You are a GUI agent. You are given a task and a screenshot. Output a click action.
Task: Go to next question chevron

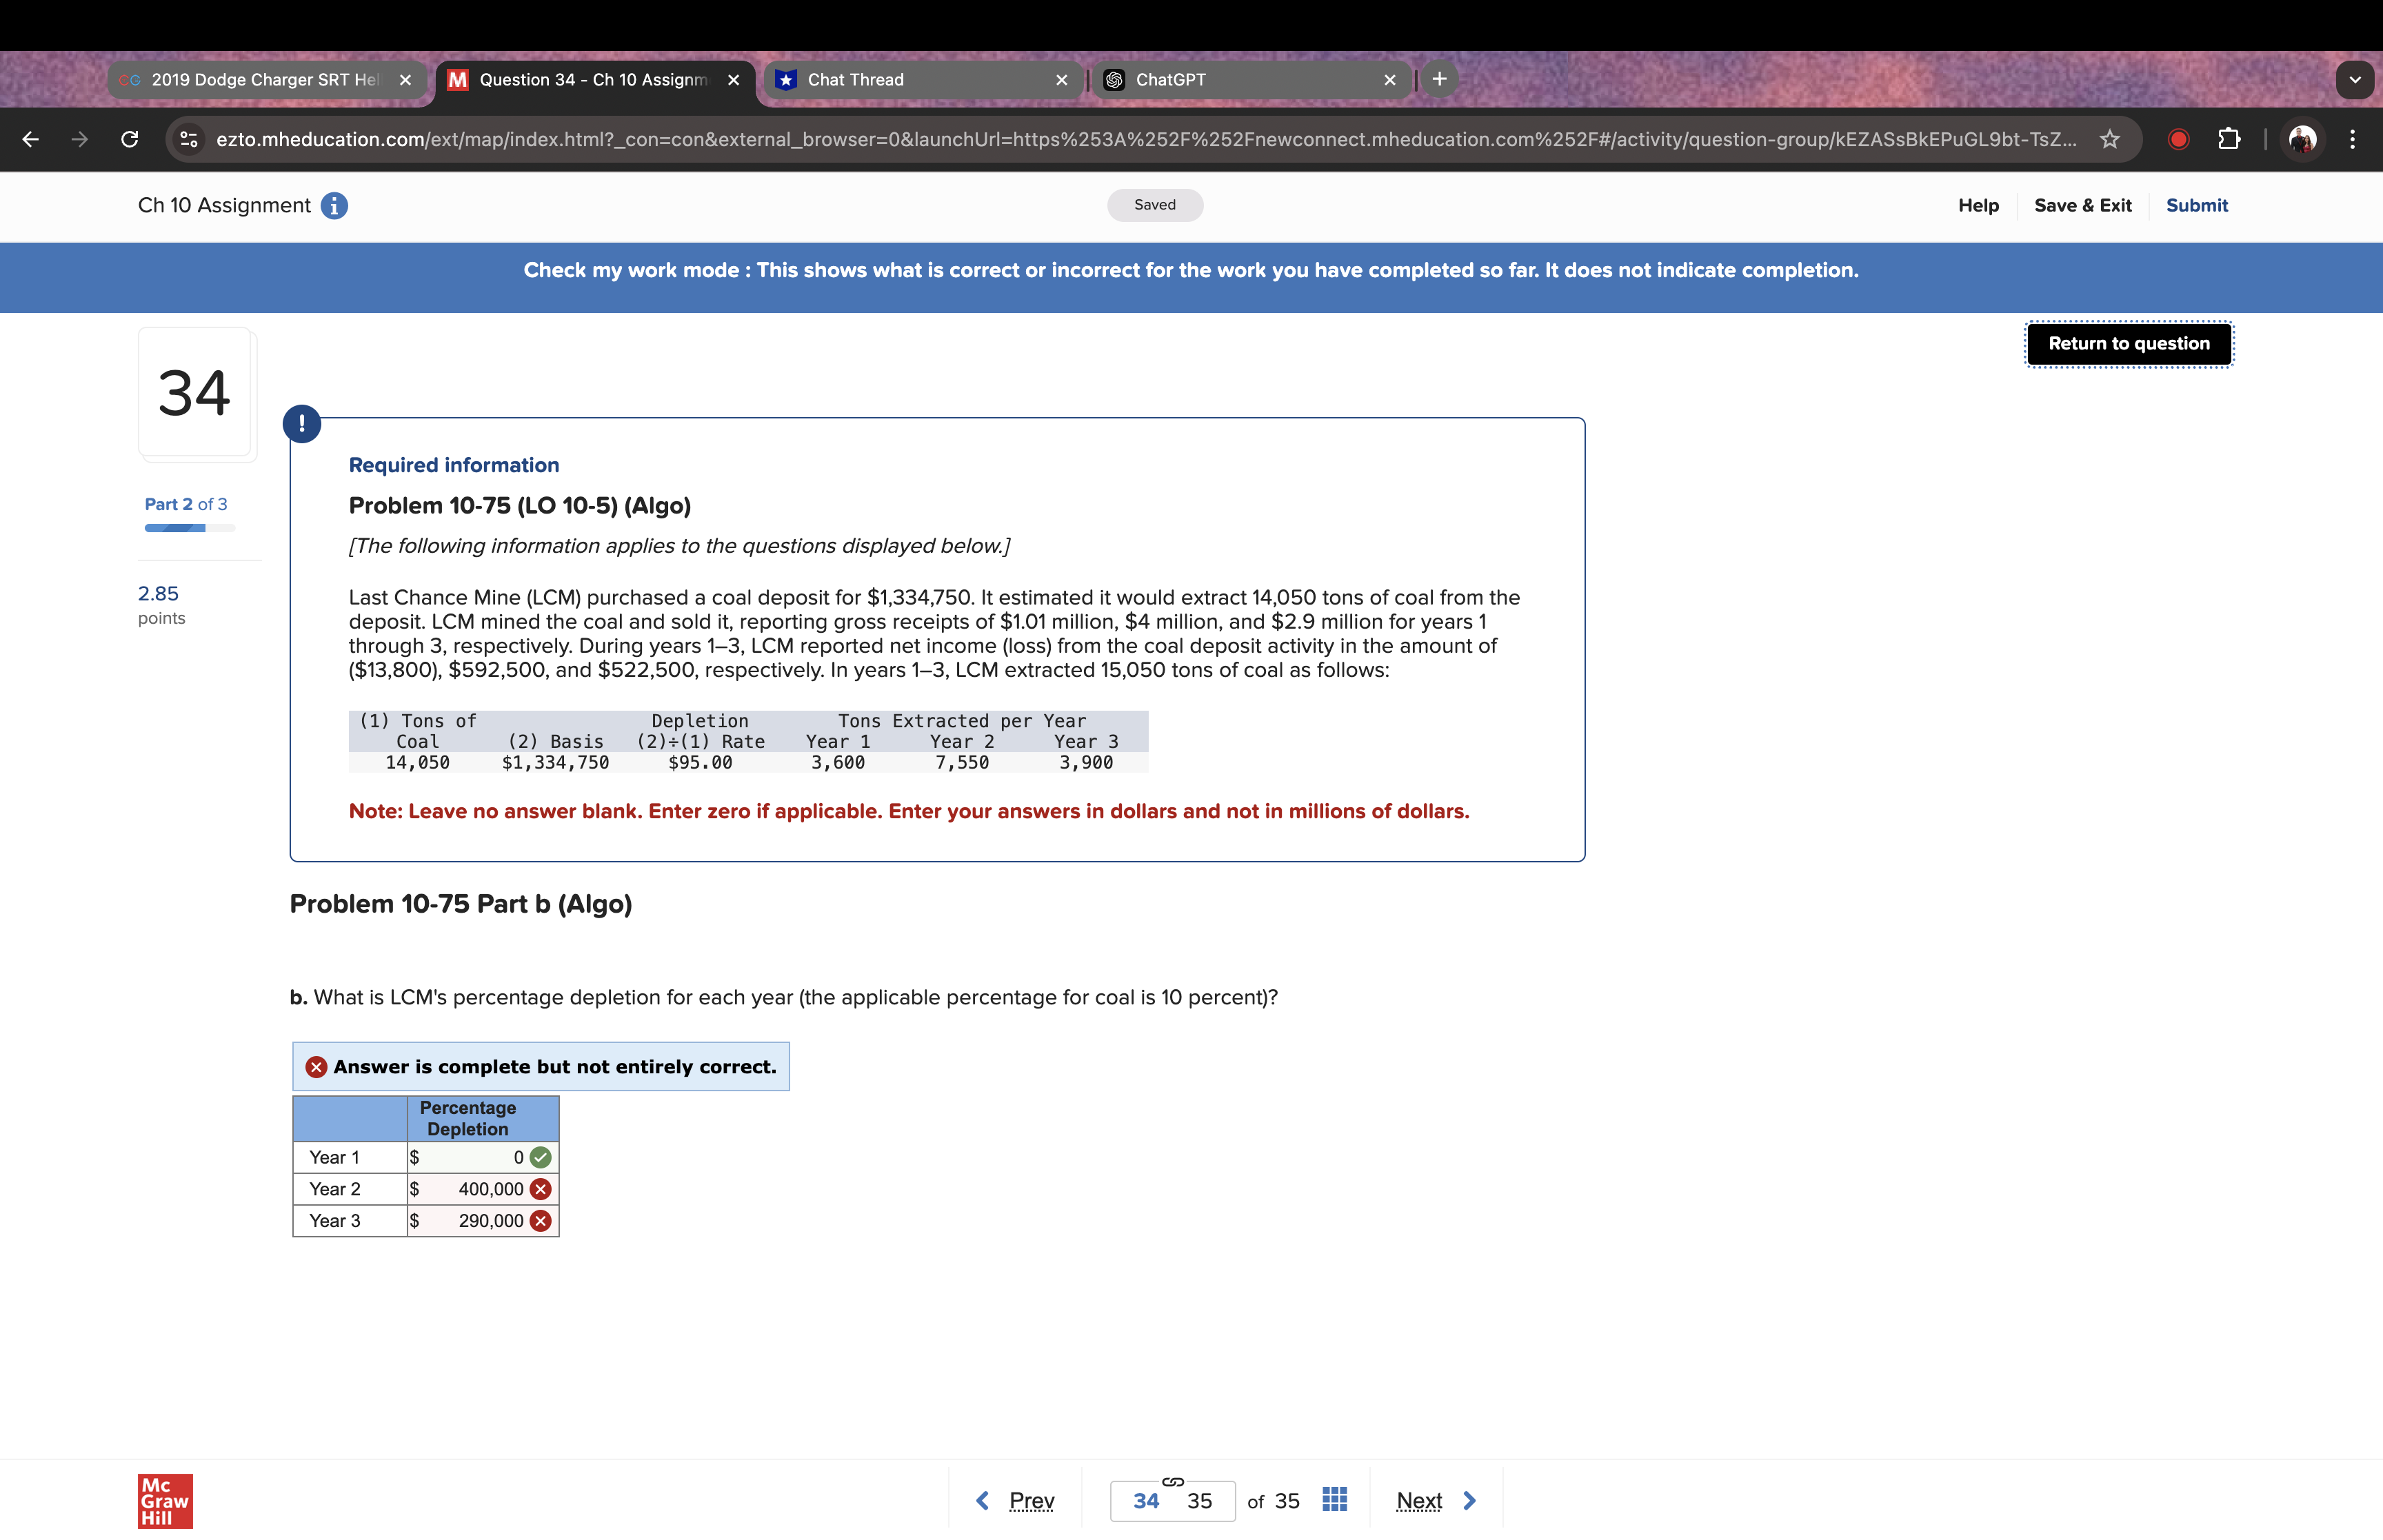pos(1469,1500)
